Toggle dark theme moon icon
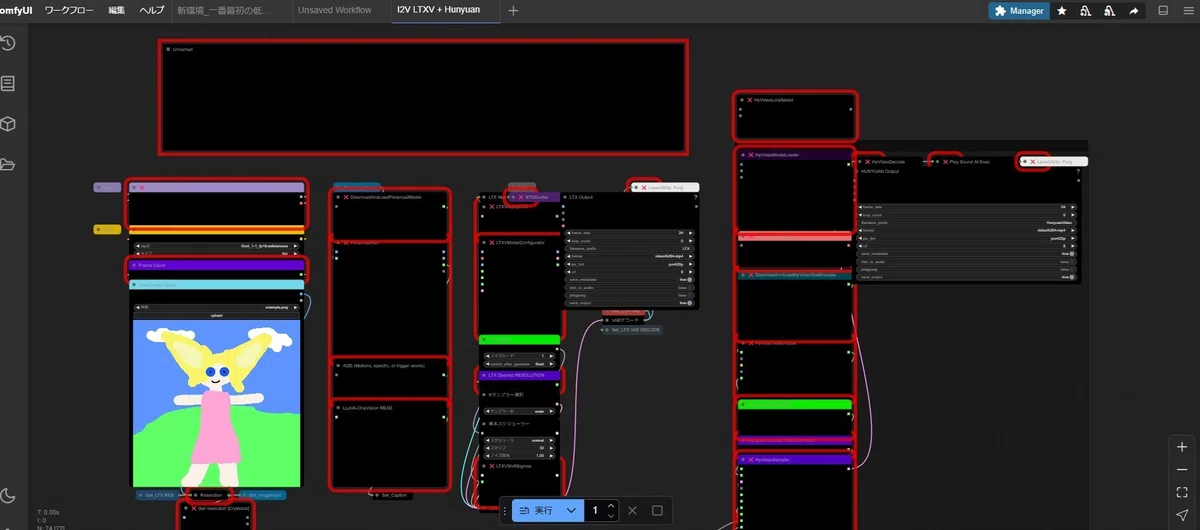This screenshot has height=530, width=1200. coord(8,495)
